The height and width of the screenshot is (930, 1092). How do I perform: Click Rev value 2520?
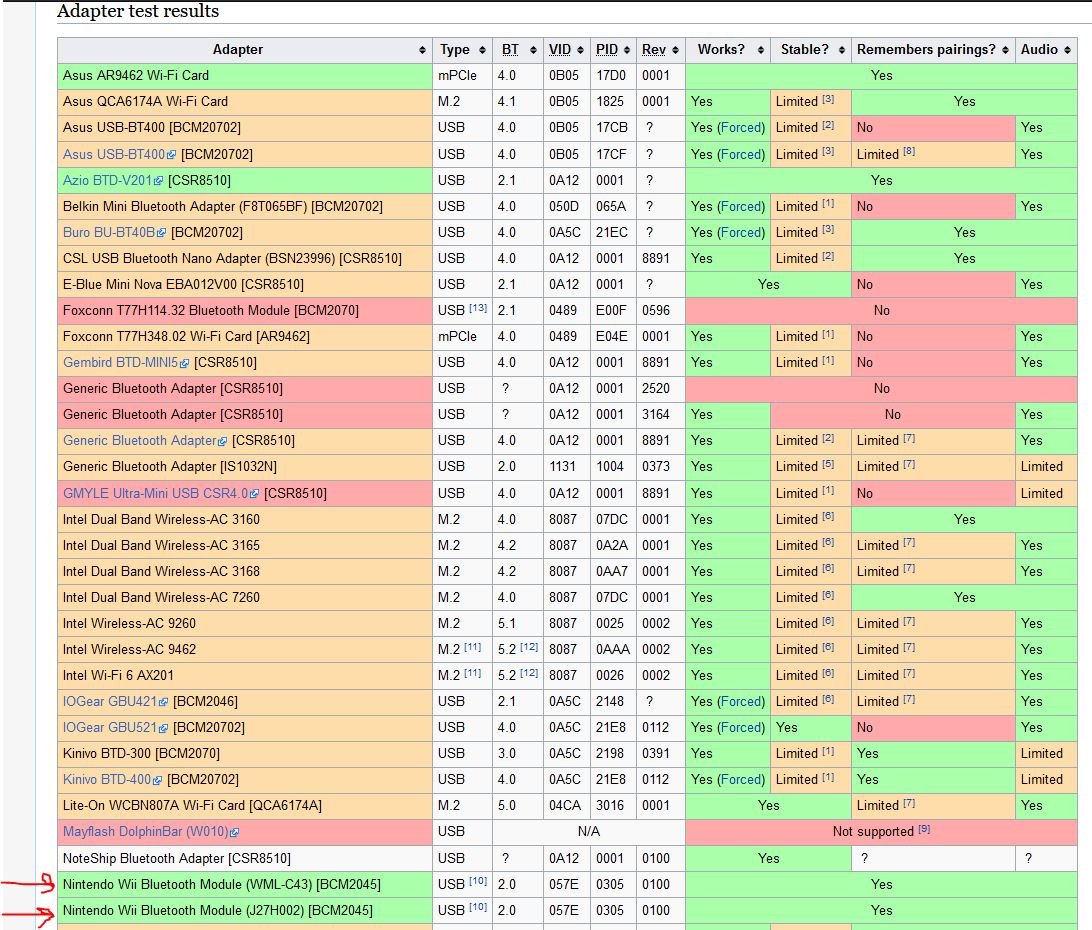655,389
